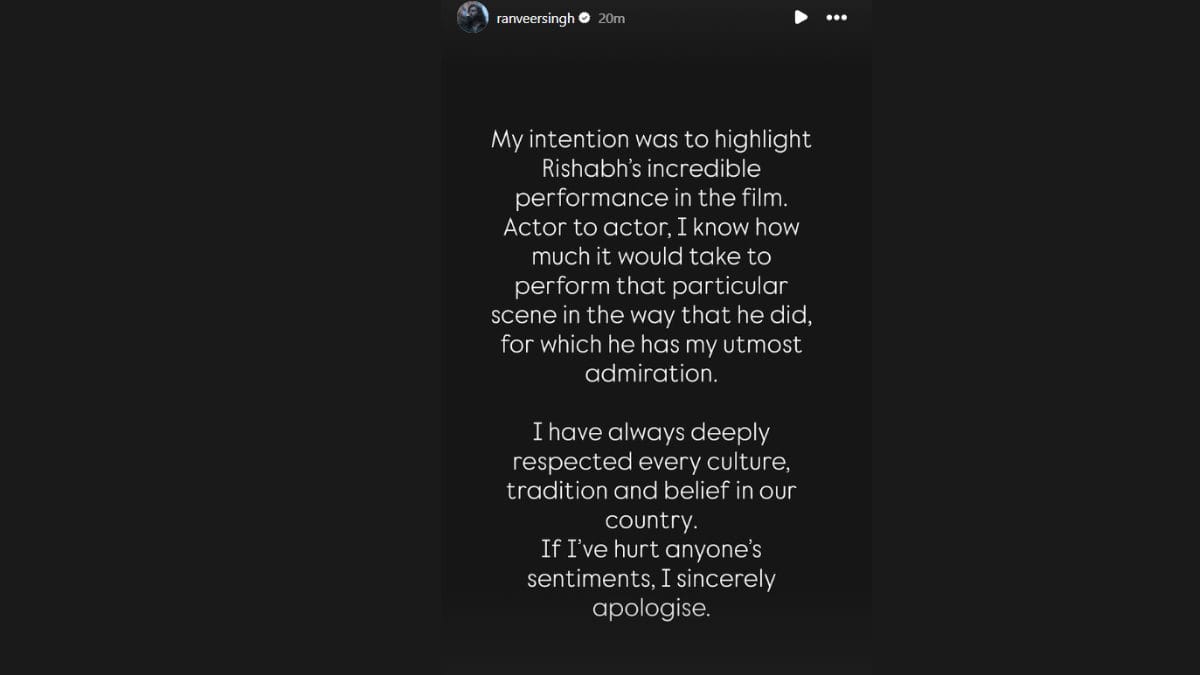
Task: Click the 20m timestamp label
Action: [612, 17]
